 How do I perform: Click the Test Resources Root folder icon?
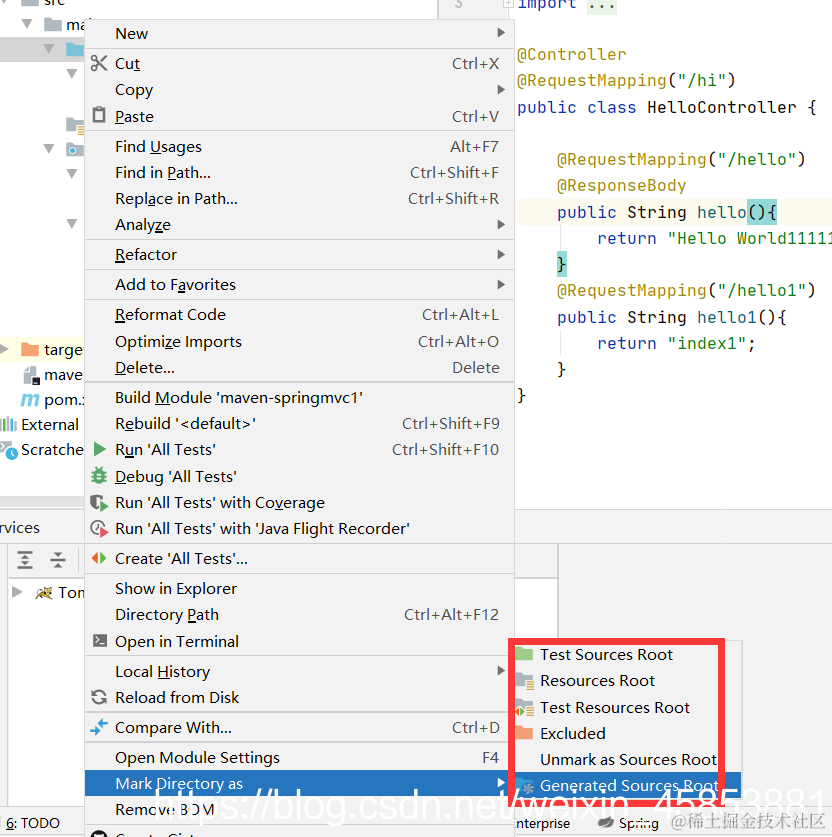pyautogui.click(x=525, y=708)
